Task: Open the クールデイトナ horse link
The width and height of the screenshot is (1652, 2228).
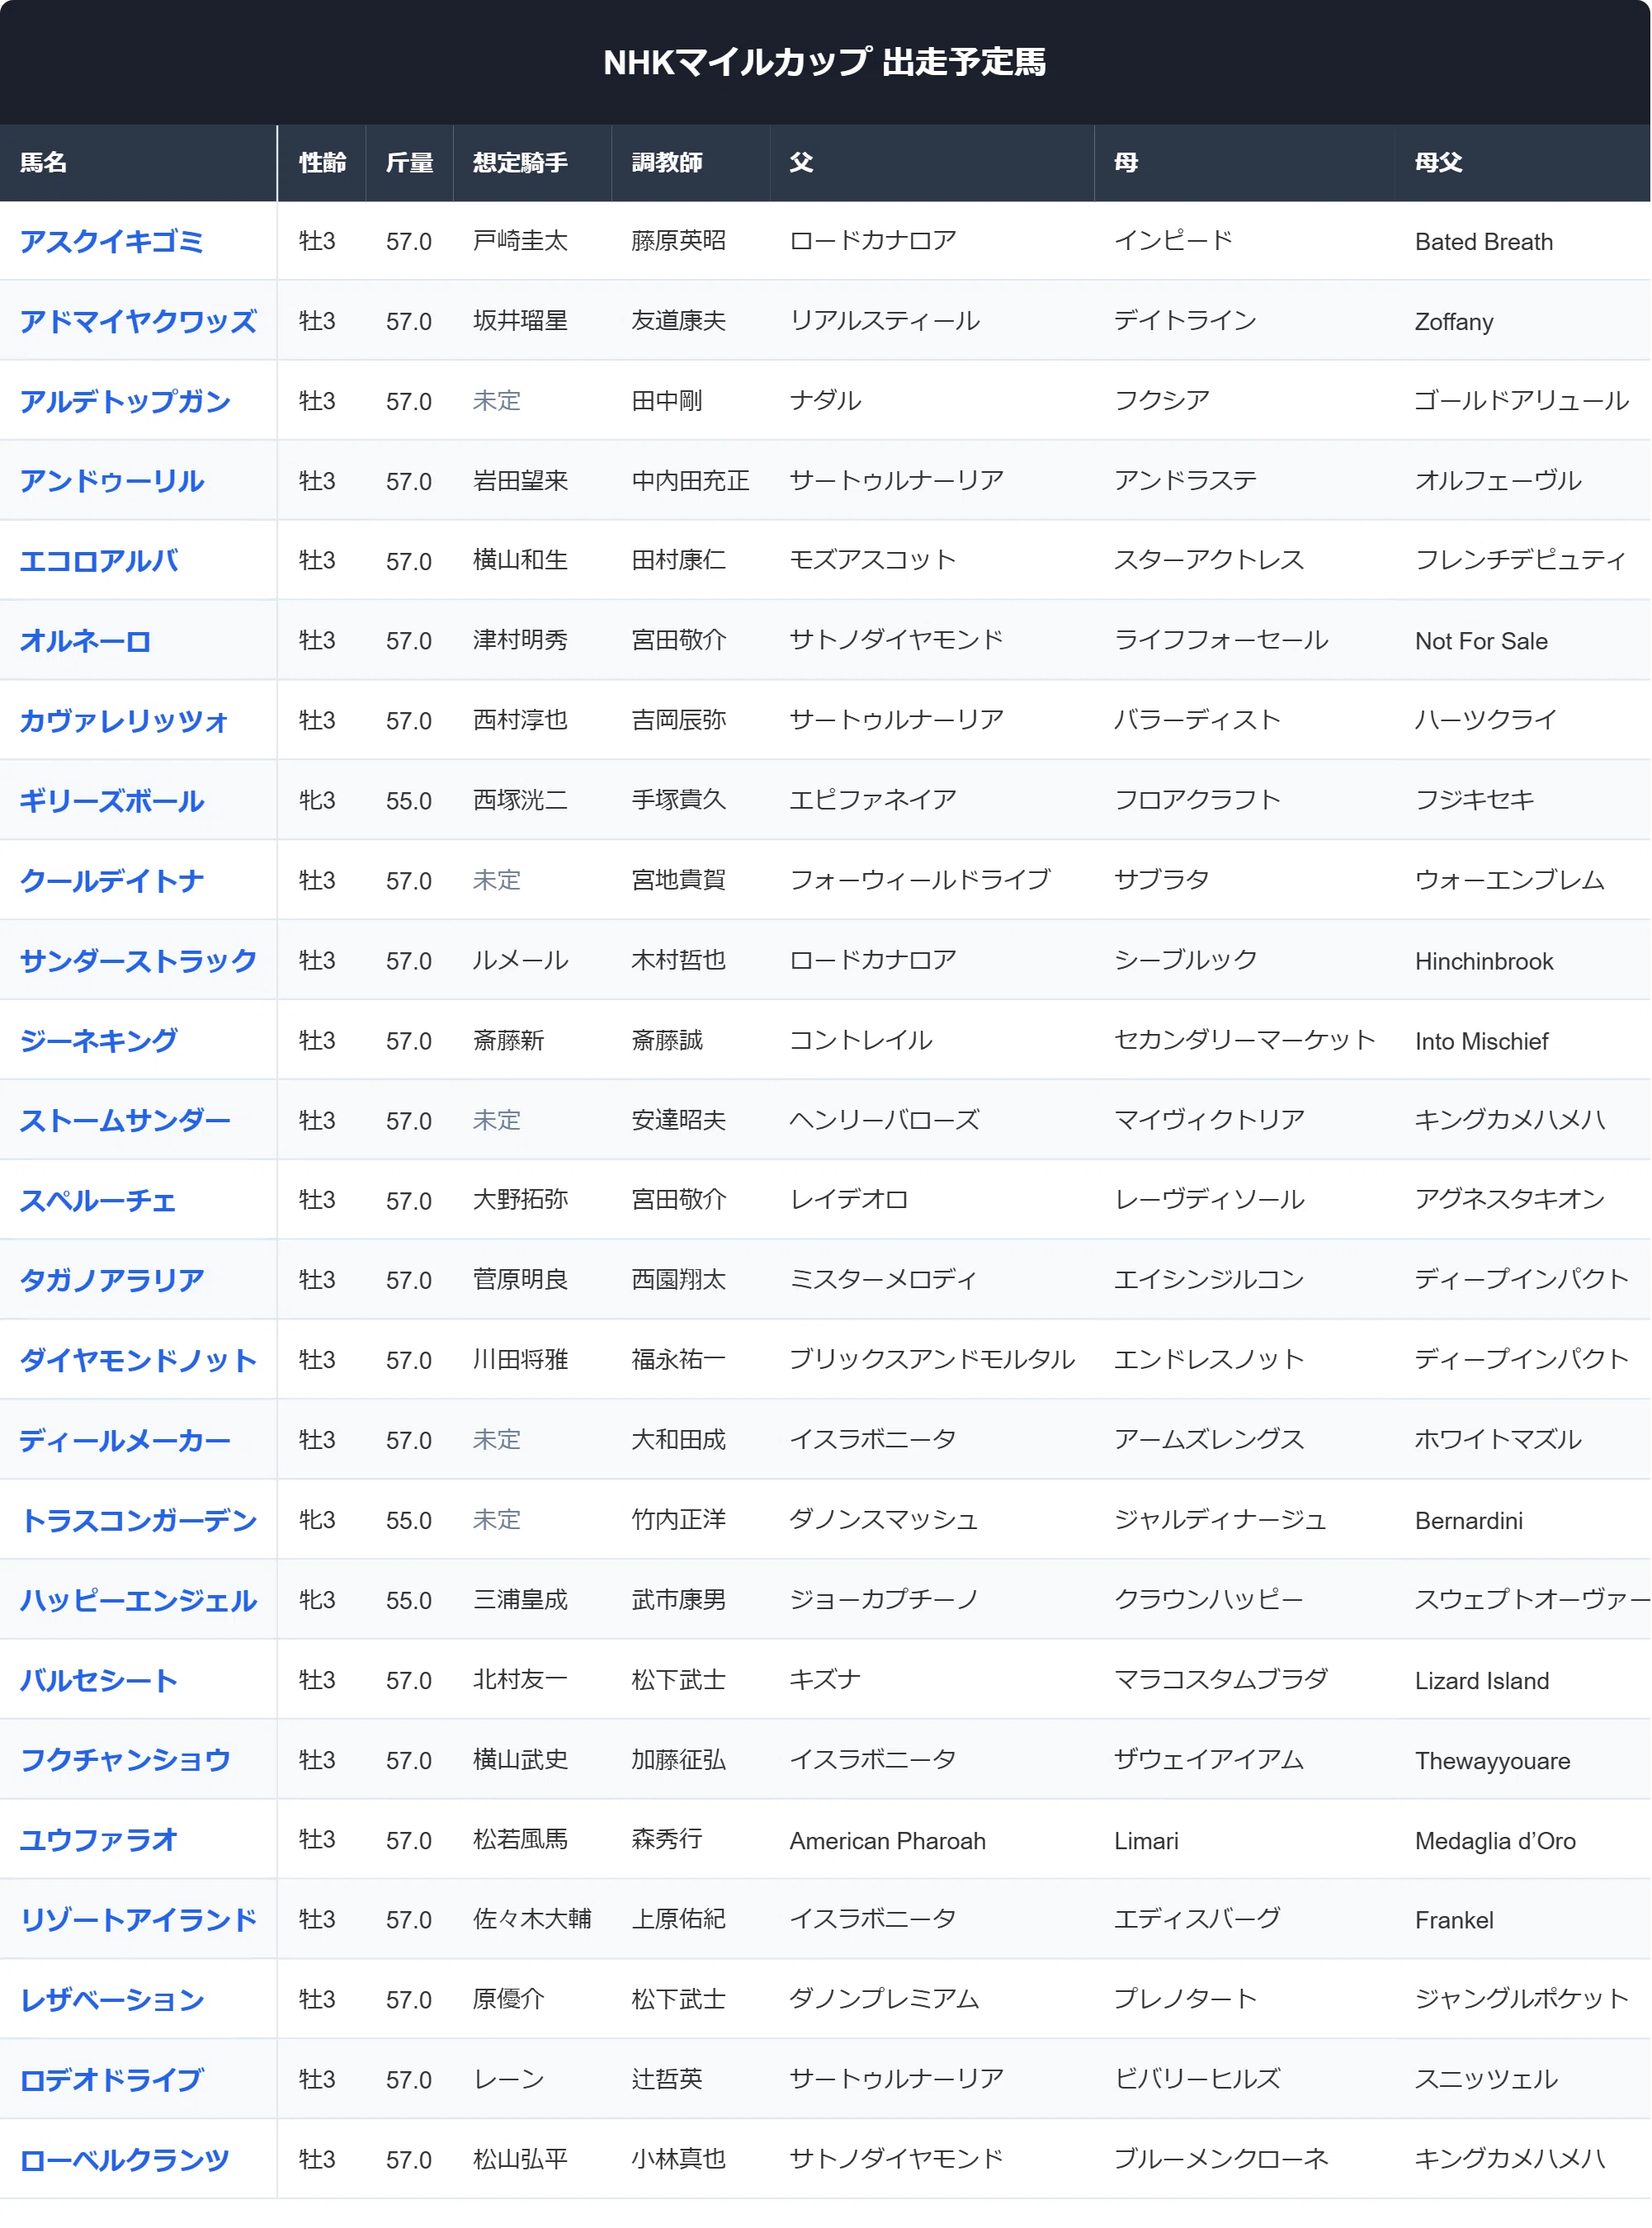Action: 112,881
